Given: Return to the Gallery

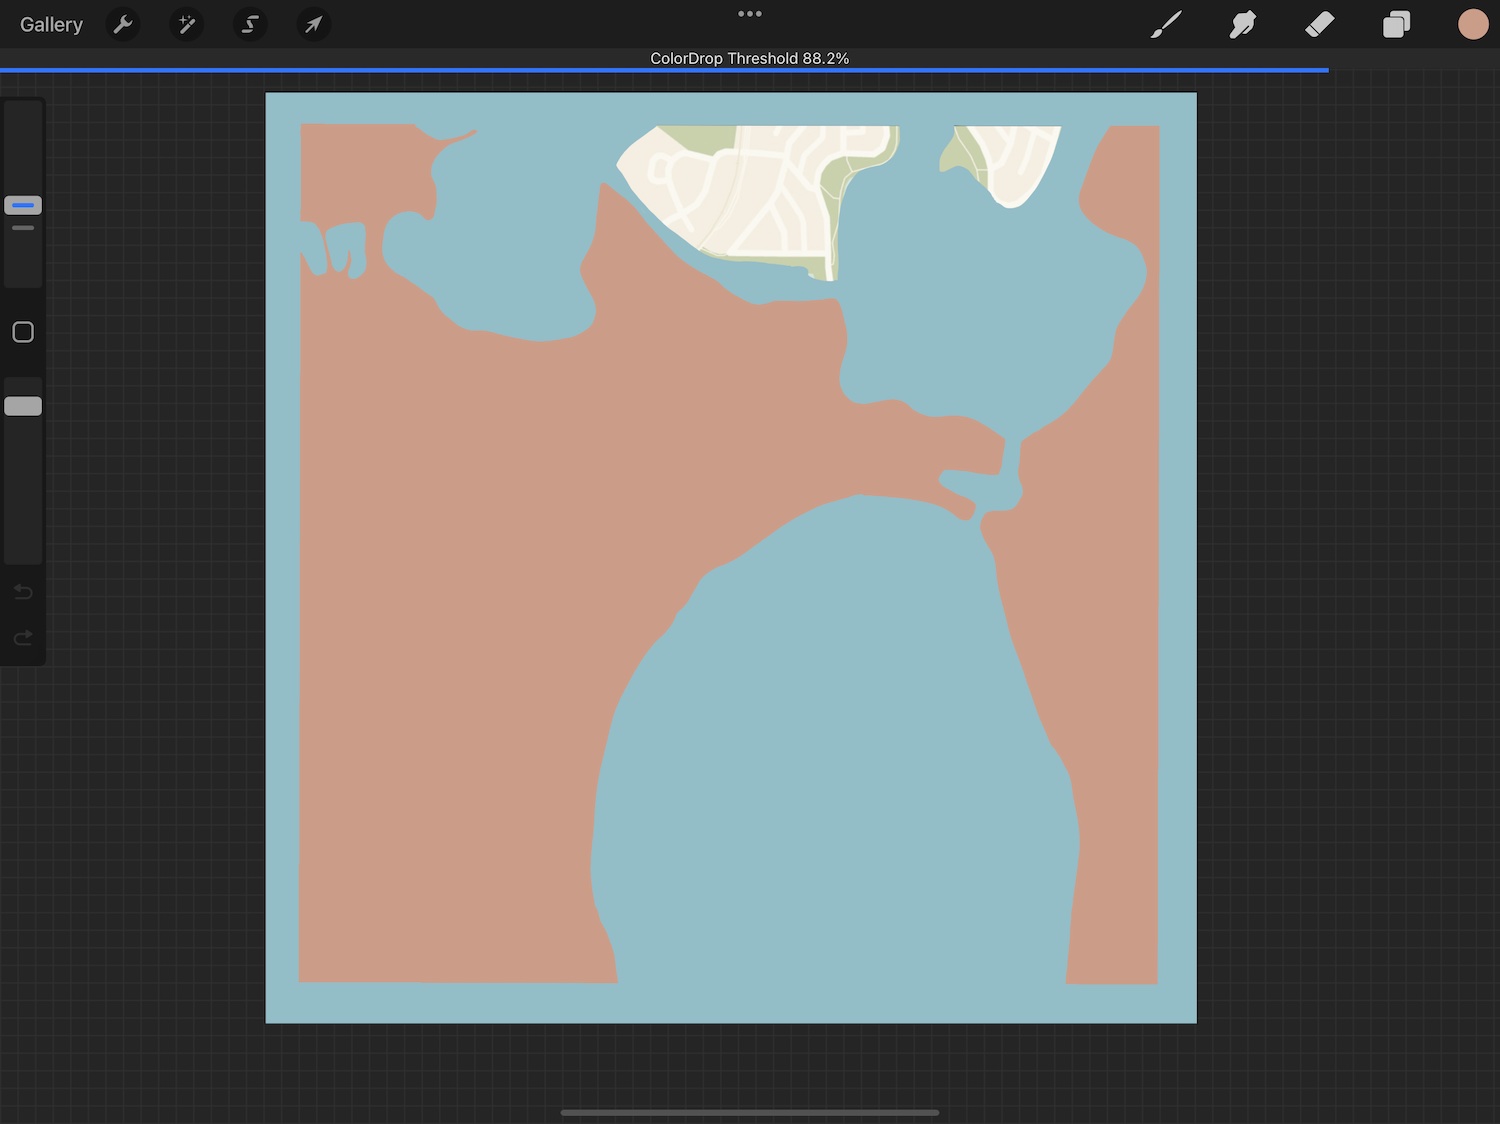Looking at the screenshot, I should tap(51, 24).
